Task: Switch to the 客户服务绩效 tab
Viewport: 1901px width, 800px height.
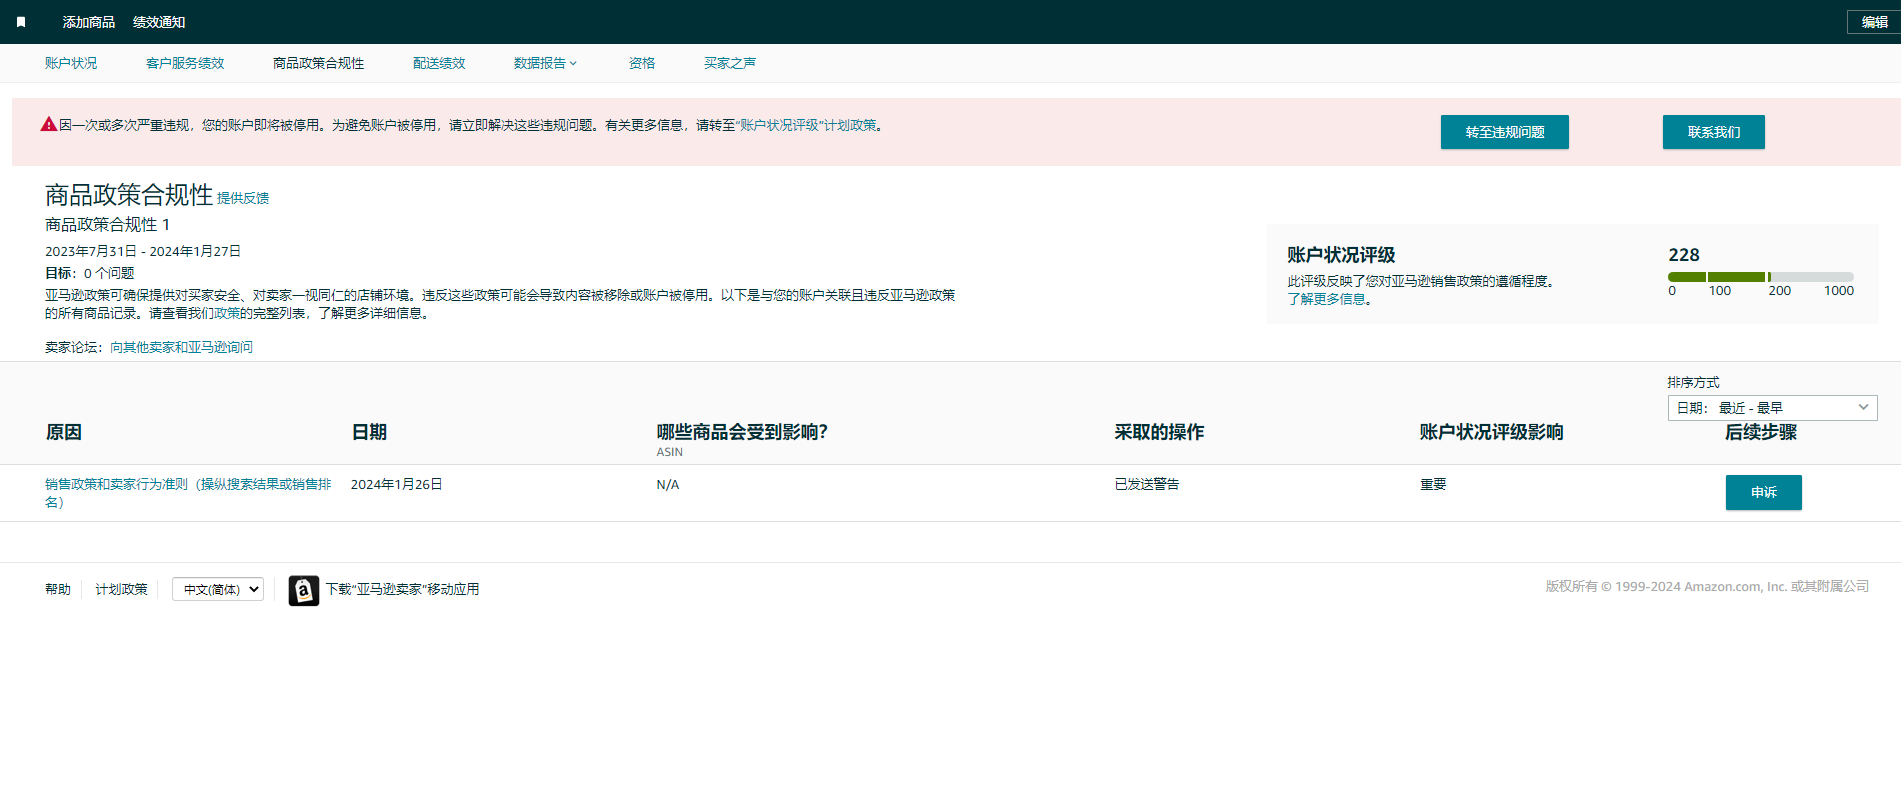Action: (x=185, y=63)
